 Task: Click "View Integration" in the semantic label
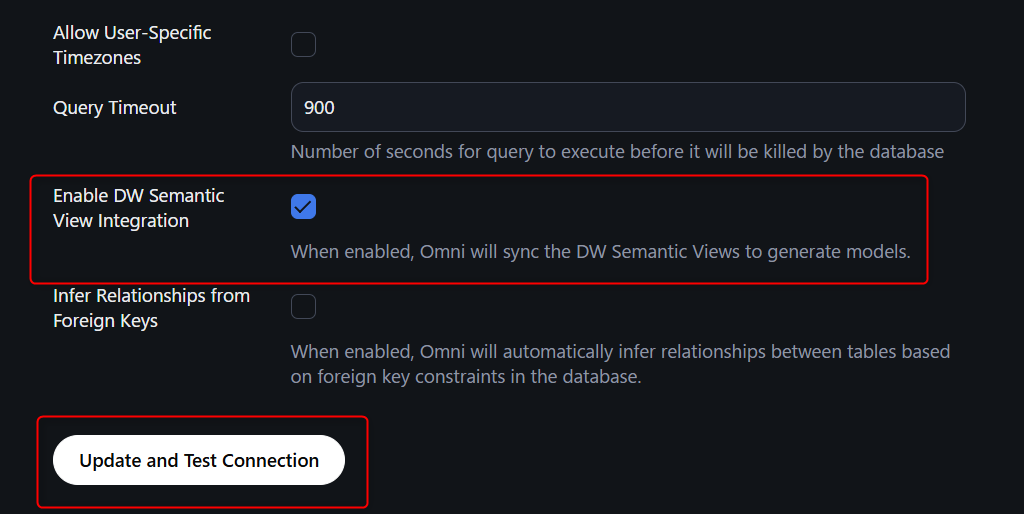121,221
